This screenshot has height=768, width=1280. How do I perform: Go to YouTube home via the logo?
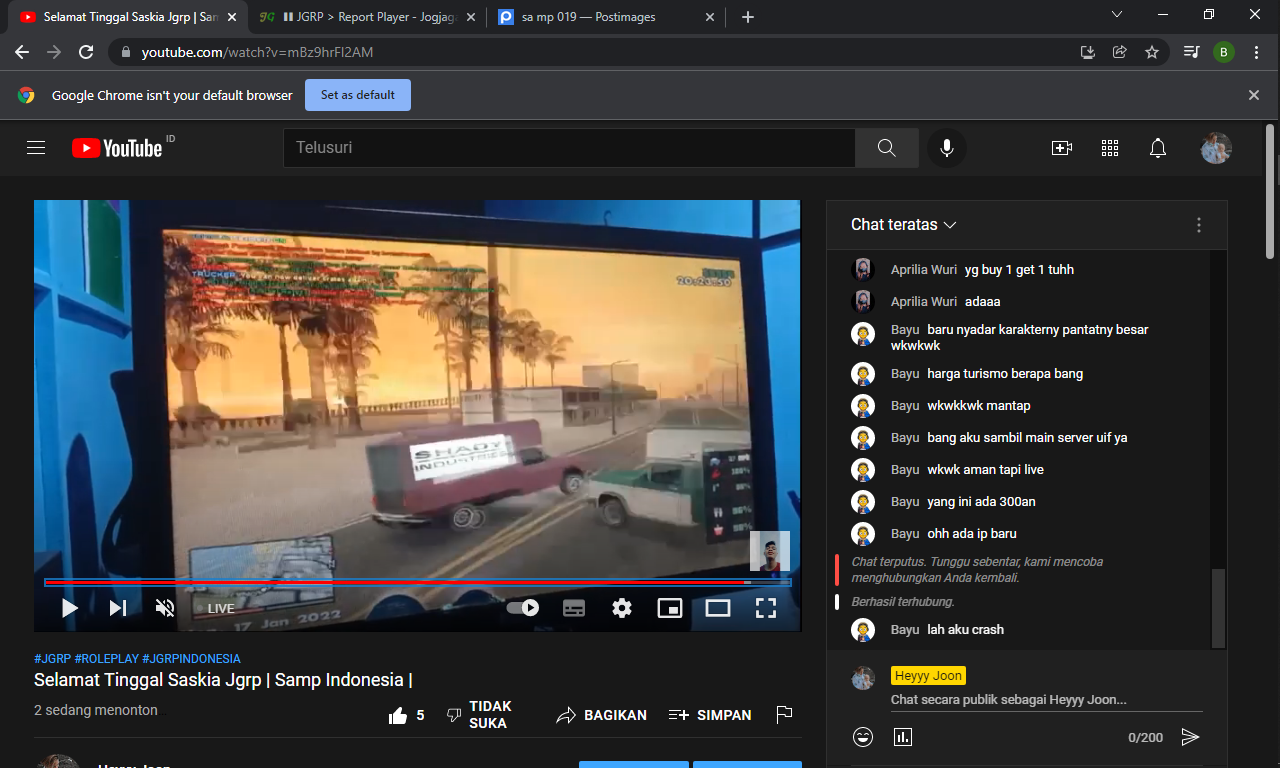(x=117, y=148)
